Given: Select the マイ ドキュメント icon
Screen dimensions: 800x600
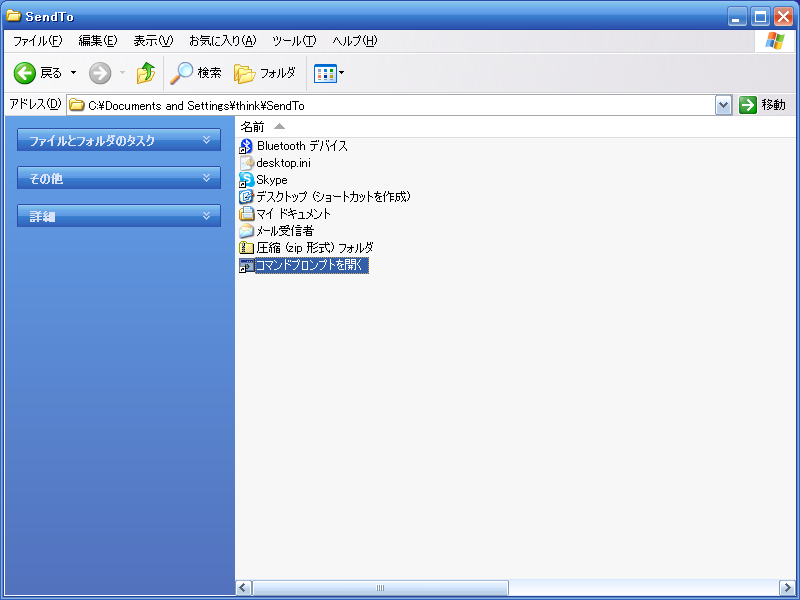Looking at the screenshot, I should pos(246,214).
